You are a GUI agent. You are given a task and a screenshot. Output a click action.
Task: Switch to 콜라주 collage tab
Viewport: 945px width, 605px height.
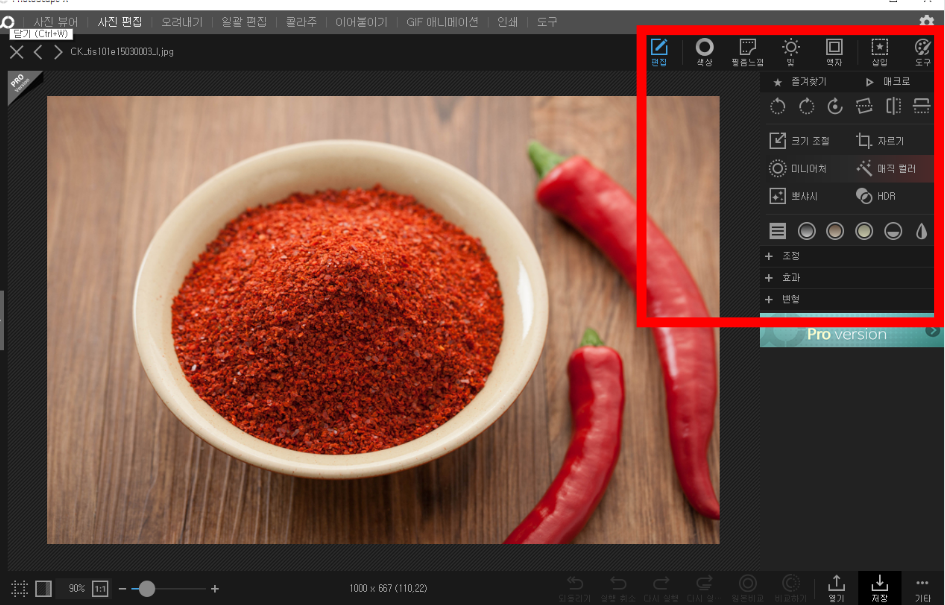coord(301,22)
